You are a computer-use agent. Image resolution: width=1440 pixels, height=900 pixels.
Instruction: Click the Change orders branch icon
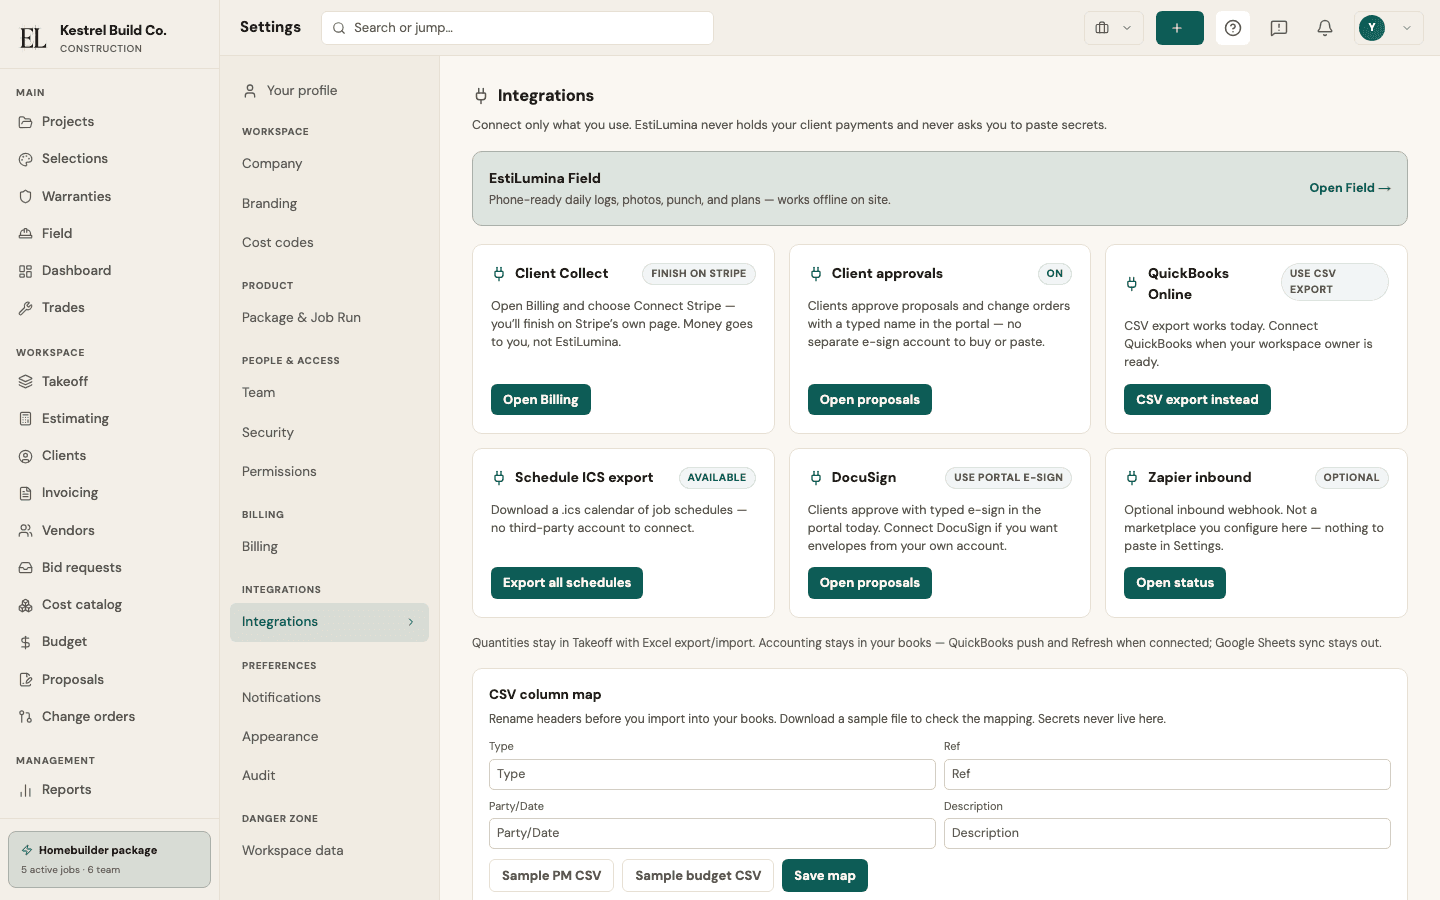point(26,717)
